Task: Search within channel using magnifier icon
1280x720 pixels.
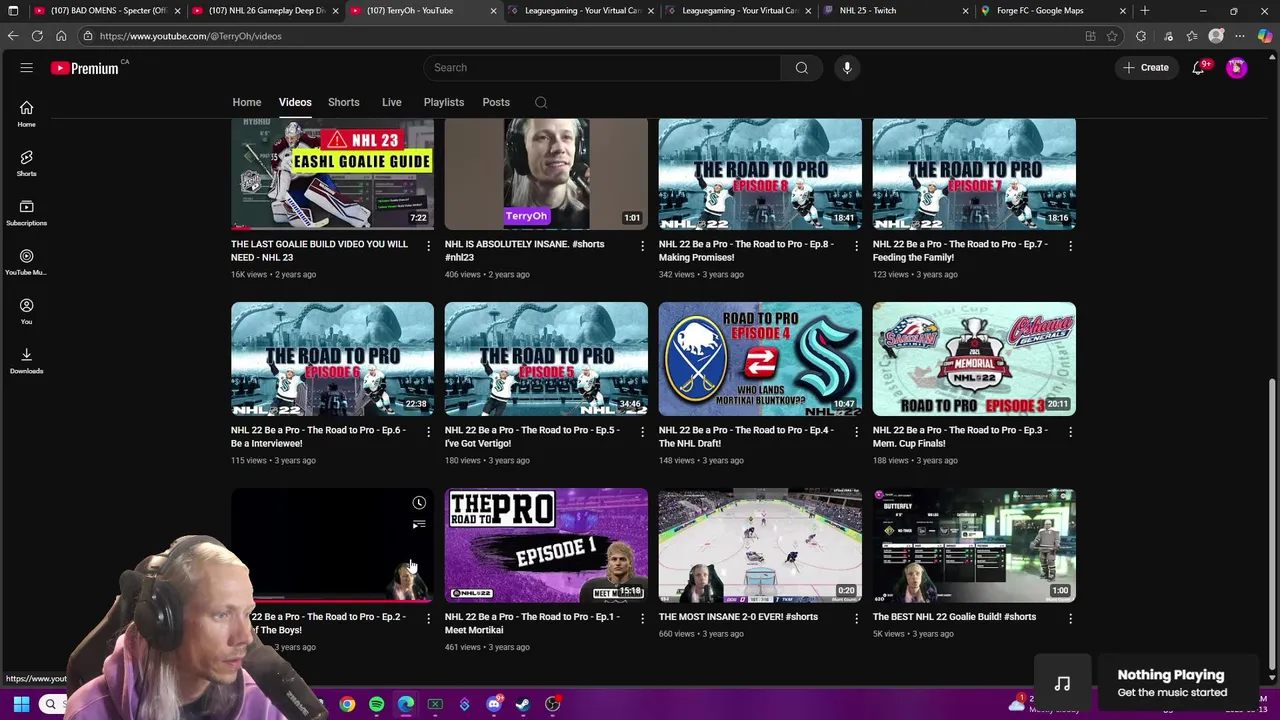Action: pos(541,102)
